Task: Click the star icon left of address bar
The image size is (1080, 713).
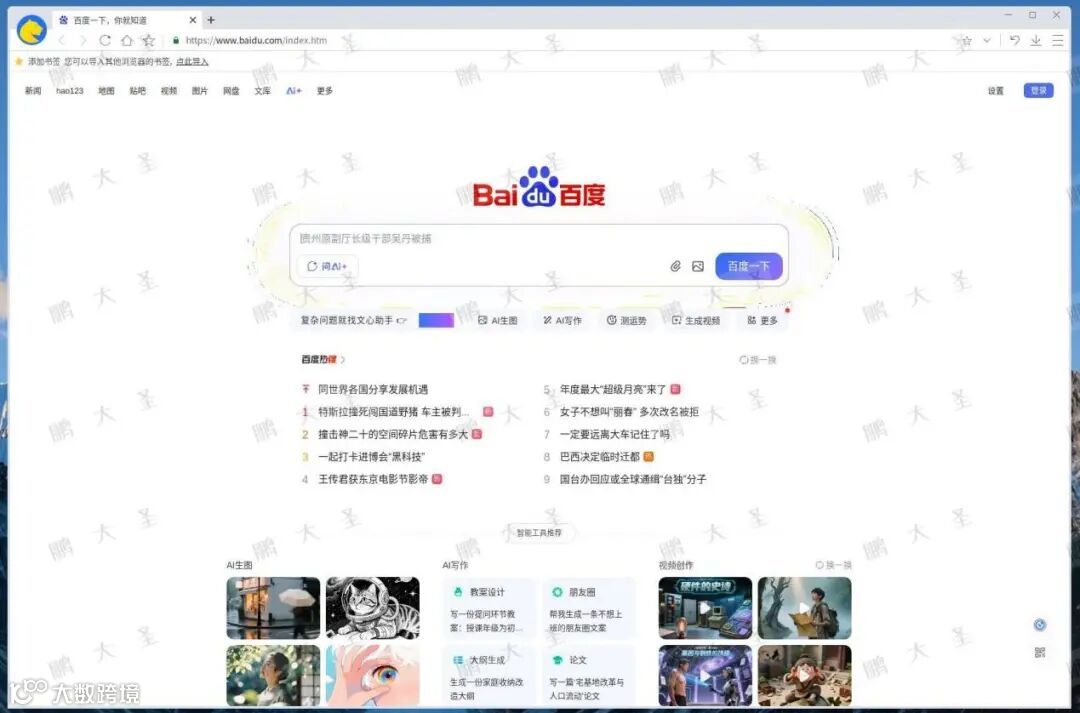Action: coord(149,41)
